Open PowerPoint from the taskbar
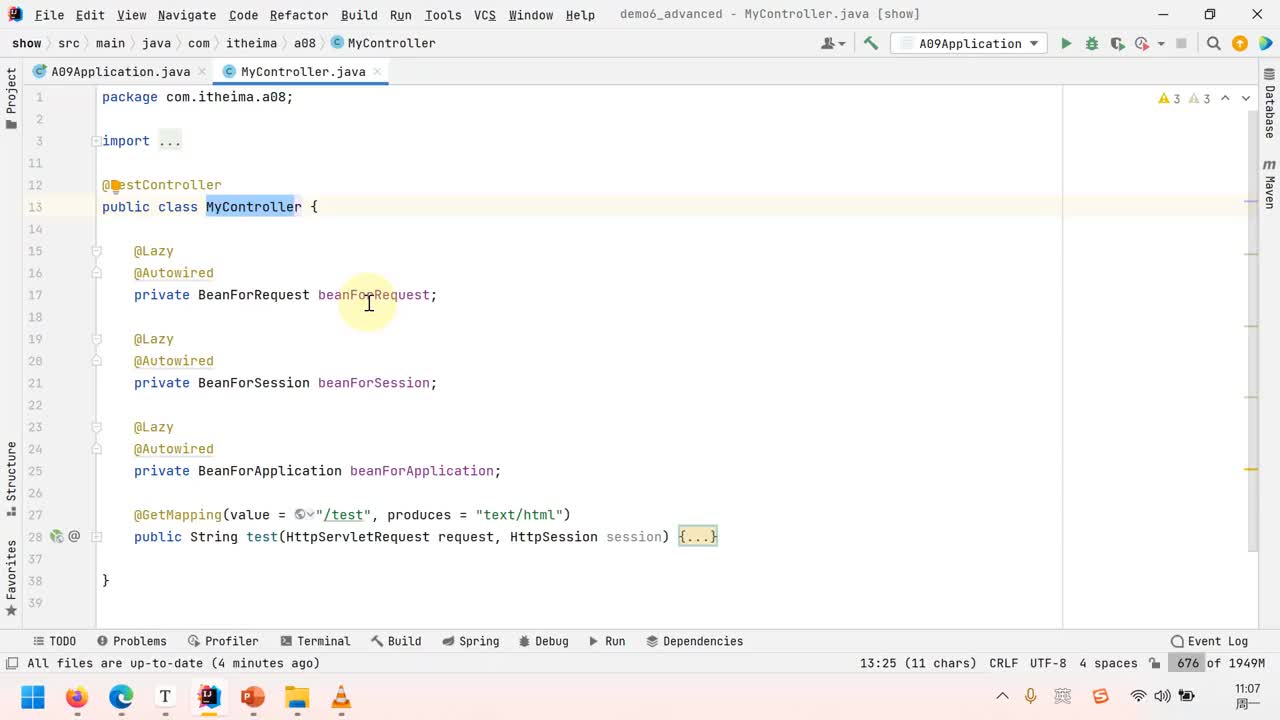This screenshot has height=720, width=1280. 253,697
